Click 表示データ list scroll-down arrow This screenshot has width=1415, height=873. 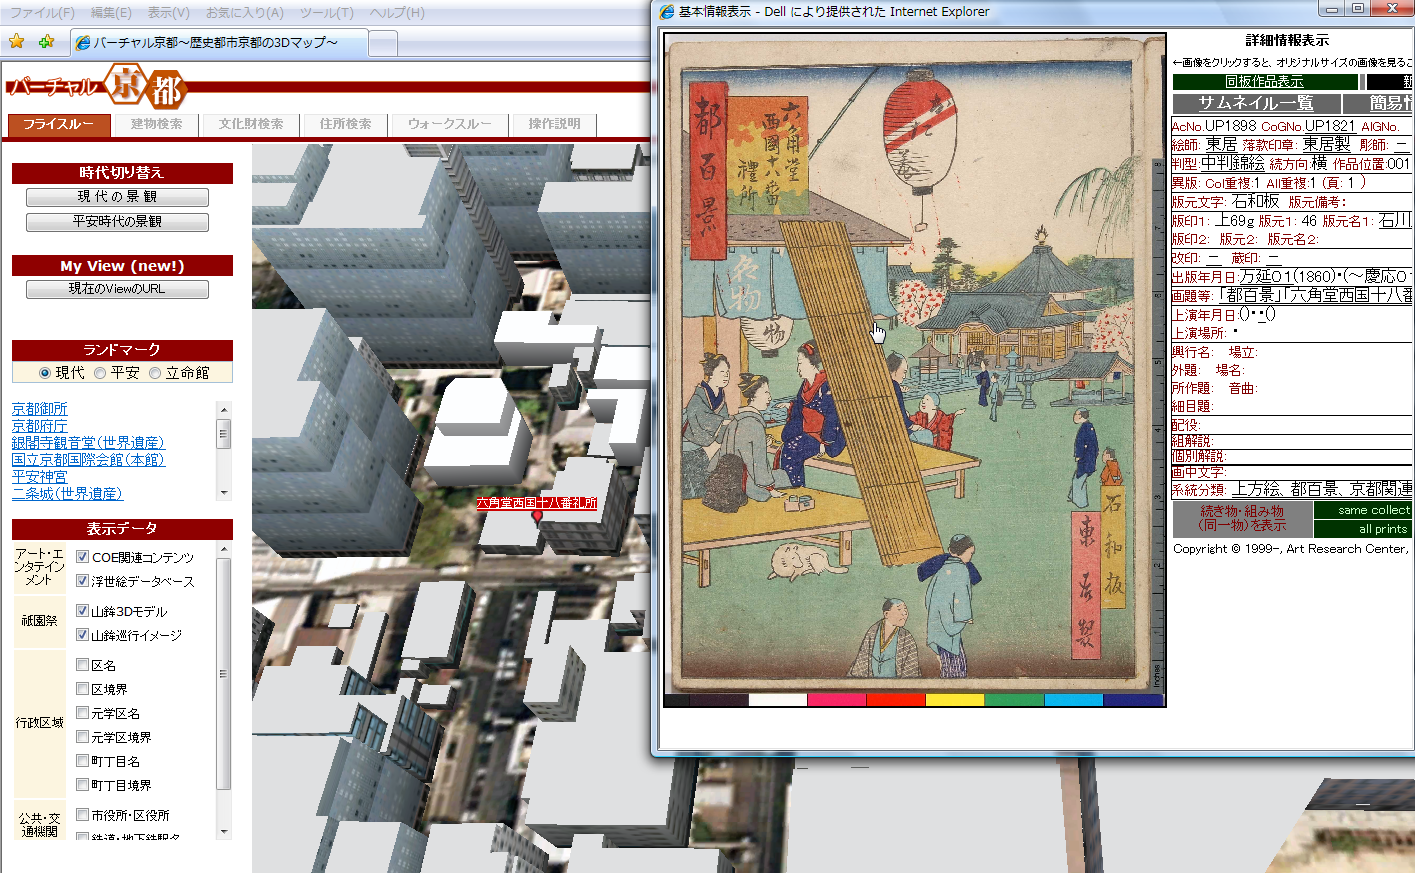(224, 831)
